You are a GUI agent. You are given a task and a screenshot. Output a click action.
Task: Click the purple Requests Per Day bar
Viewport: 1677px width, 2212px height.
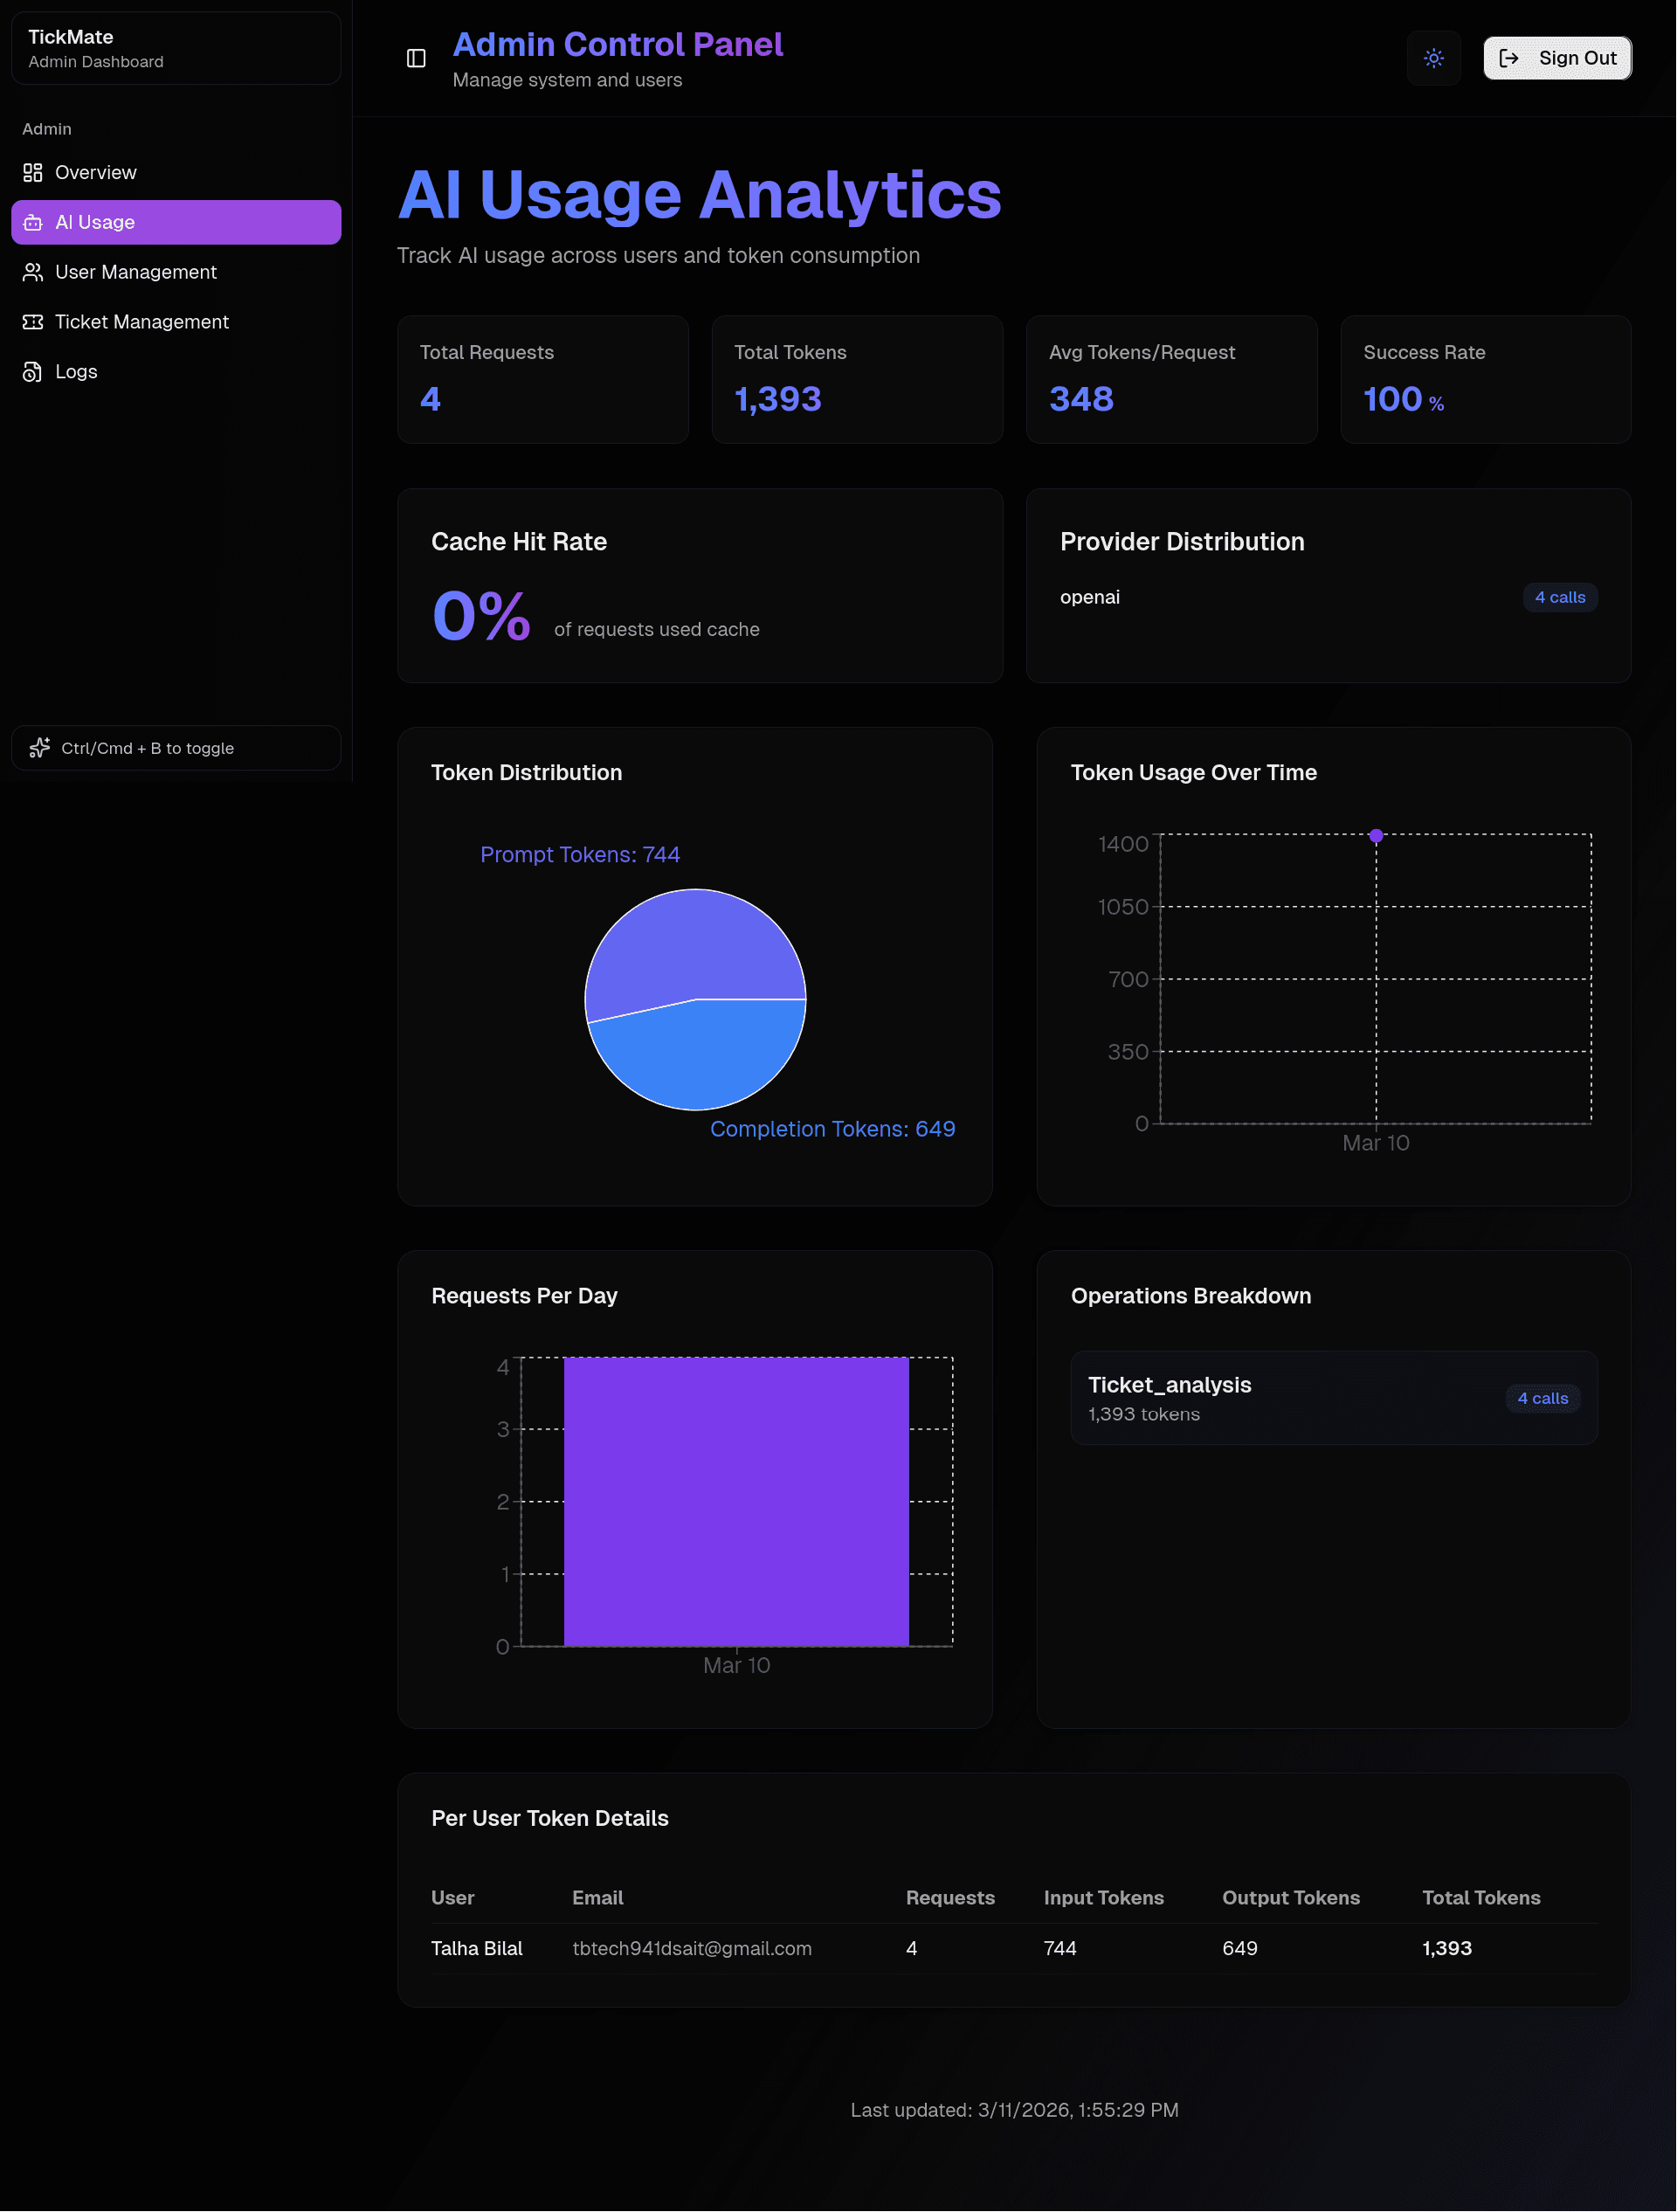click(736, 1501)
